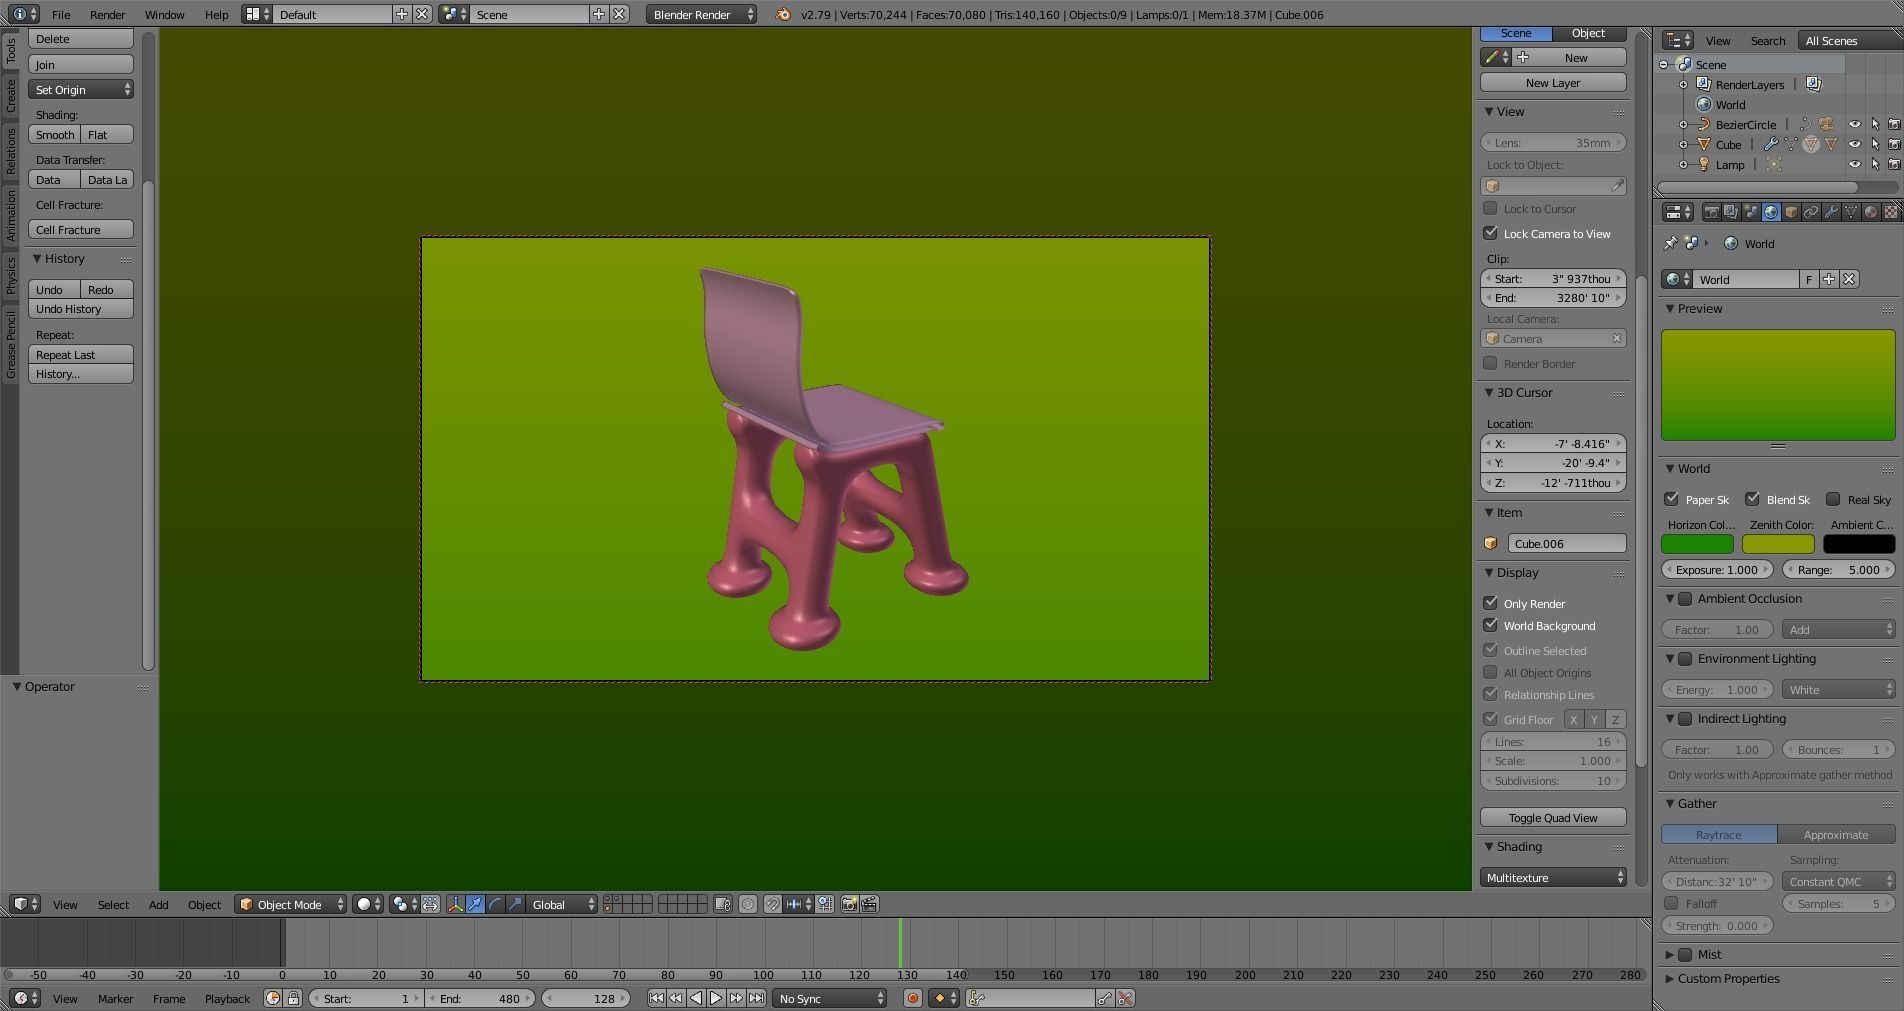Open the Object Mode dropdown
The image size is (1904, 1011).
click(291, 904)
